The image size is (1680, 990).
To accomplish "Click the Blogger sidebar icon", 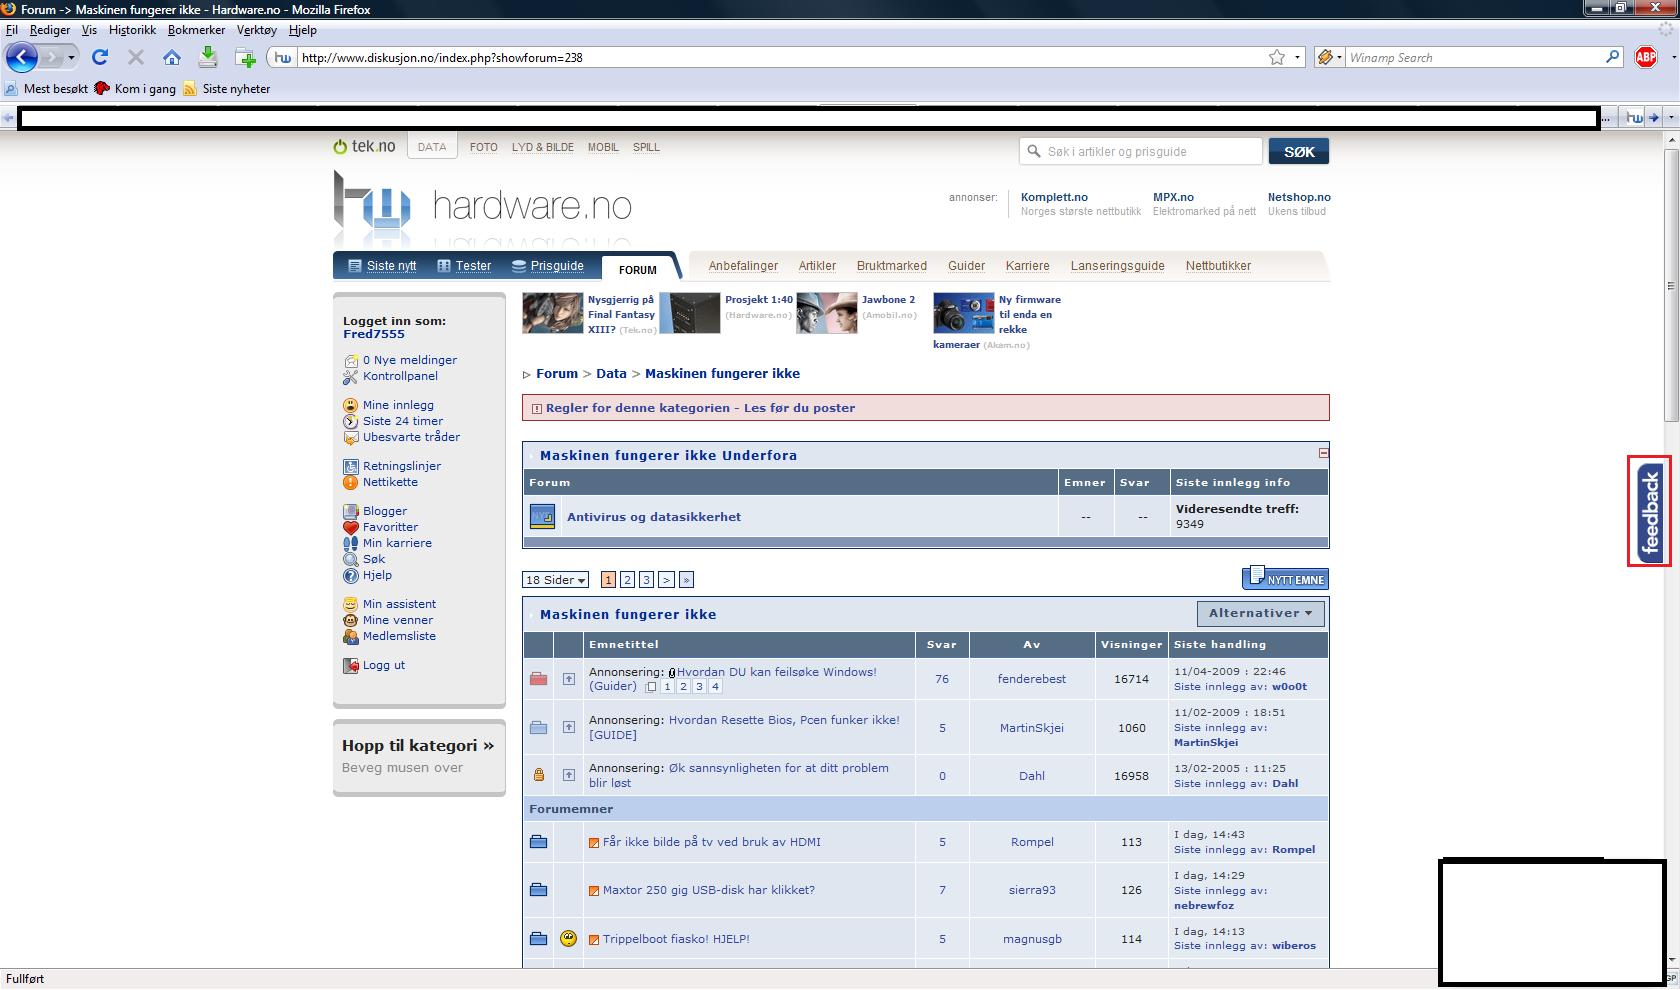I will pyautogui.click(x=350, y=511).
